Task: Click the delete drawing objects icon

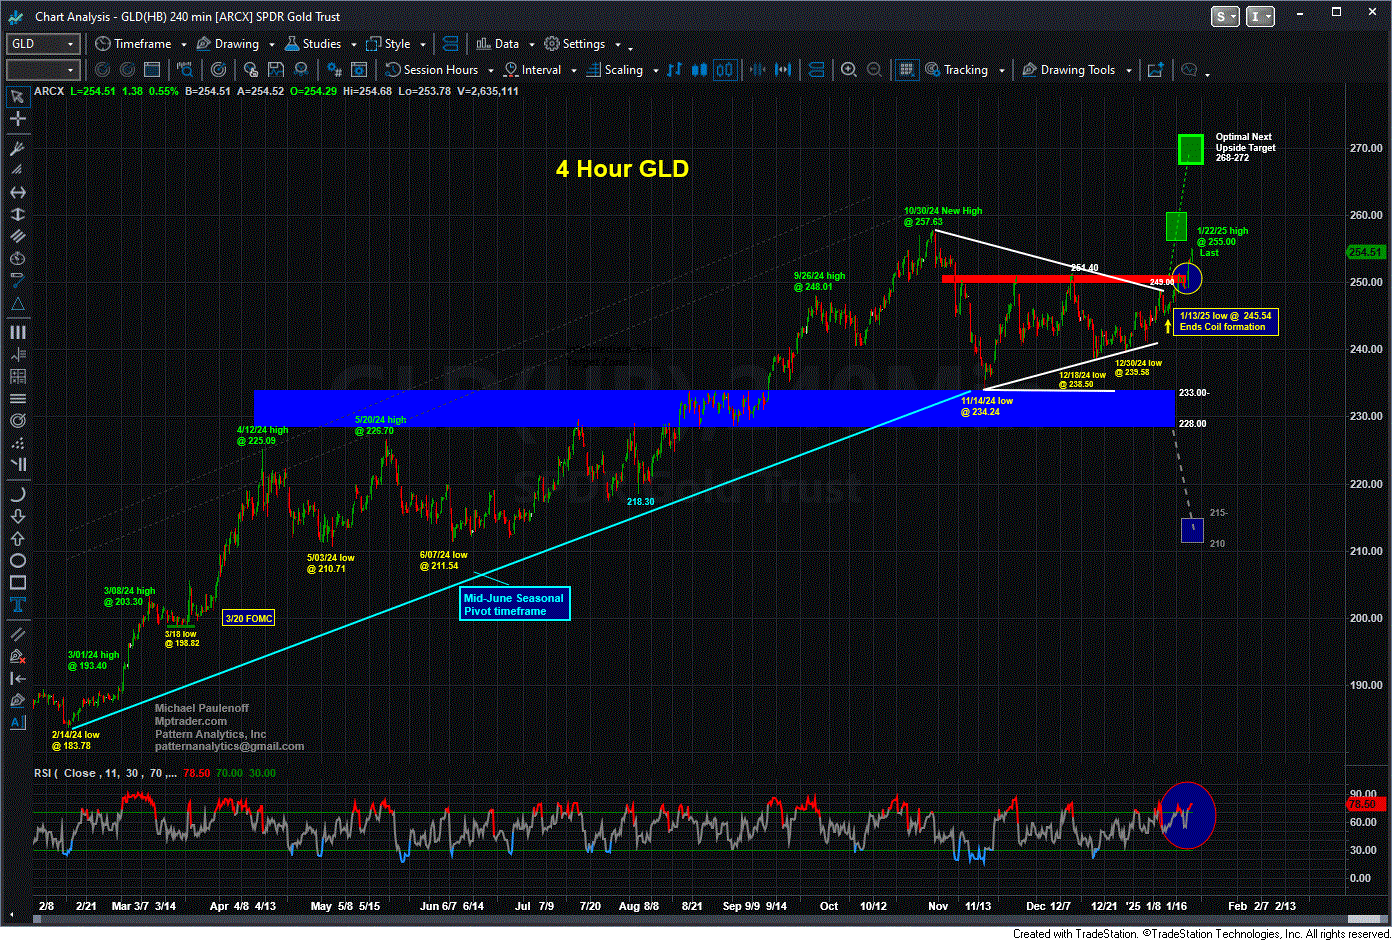Action: pyautogui.click(x=17, y=657)
